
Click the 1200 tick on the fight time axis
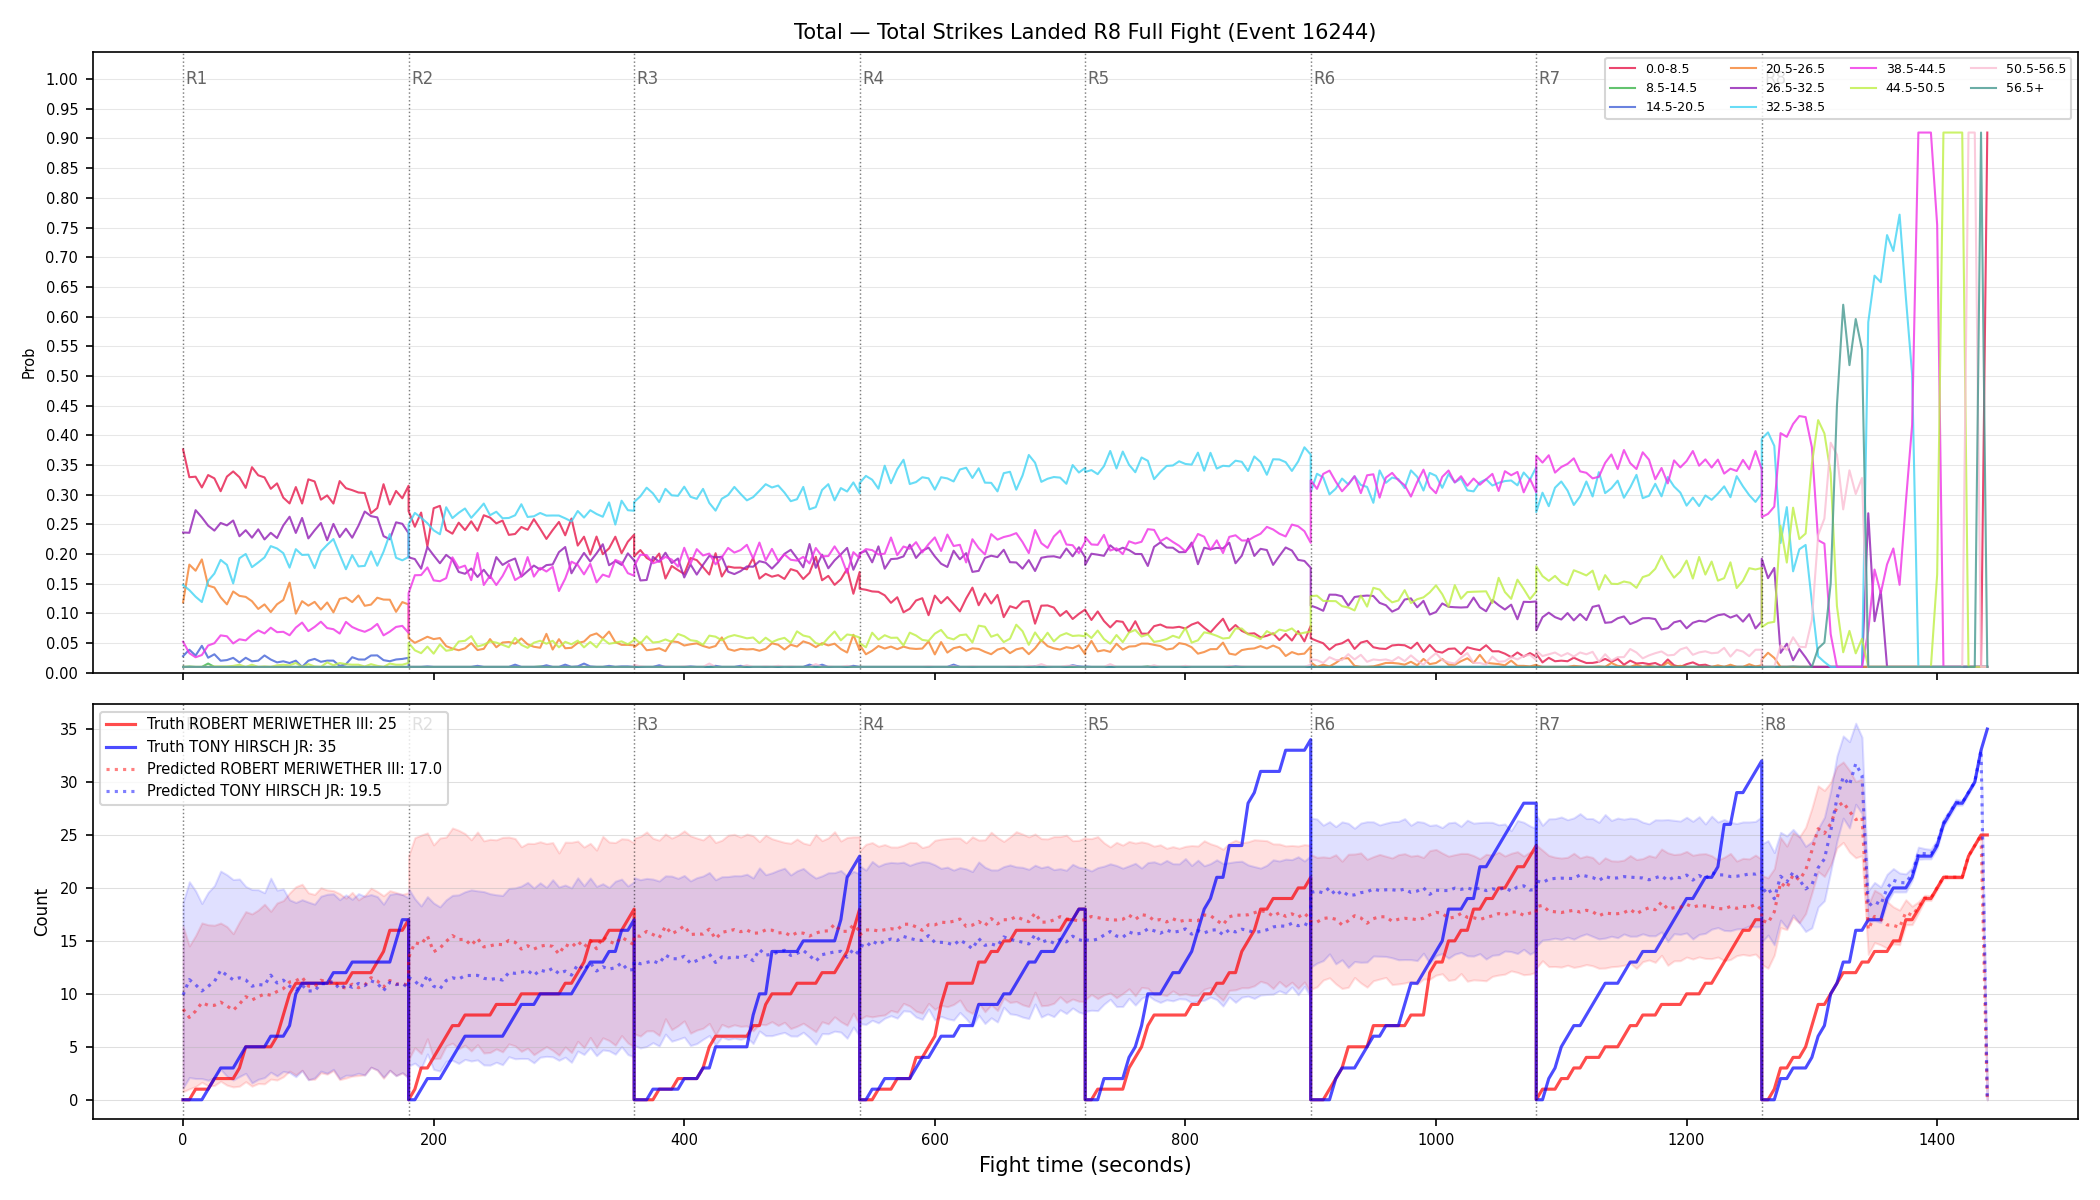coord(1687,1139)
